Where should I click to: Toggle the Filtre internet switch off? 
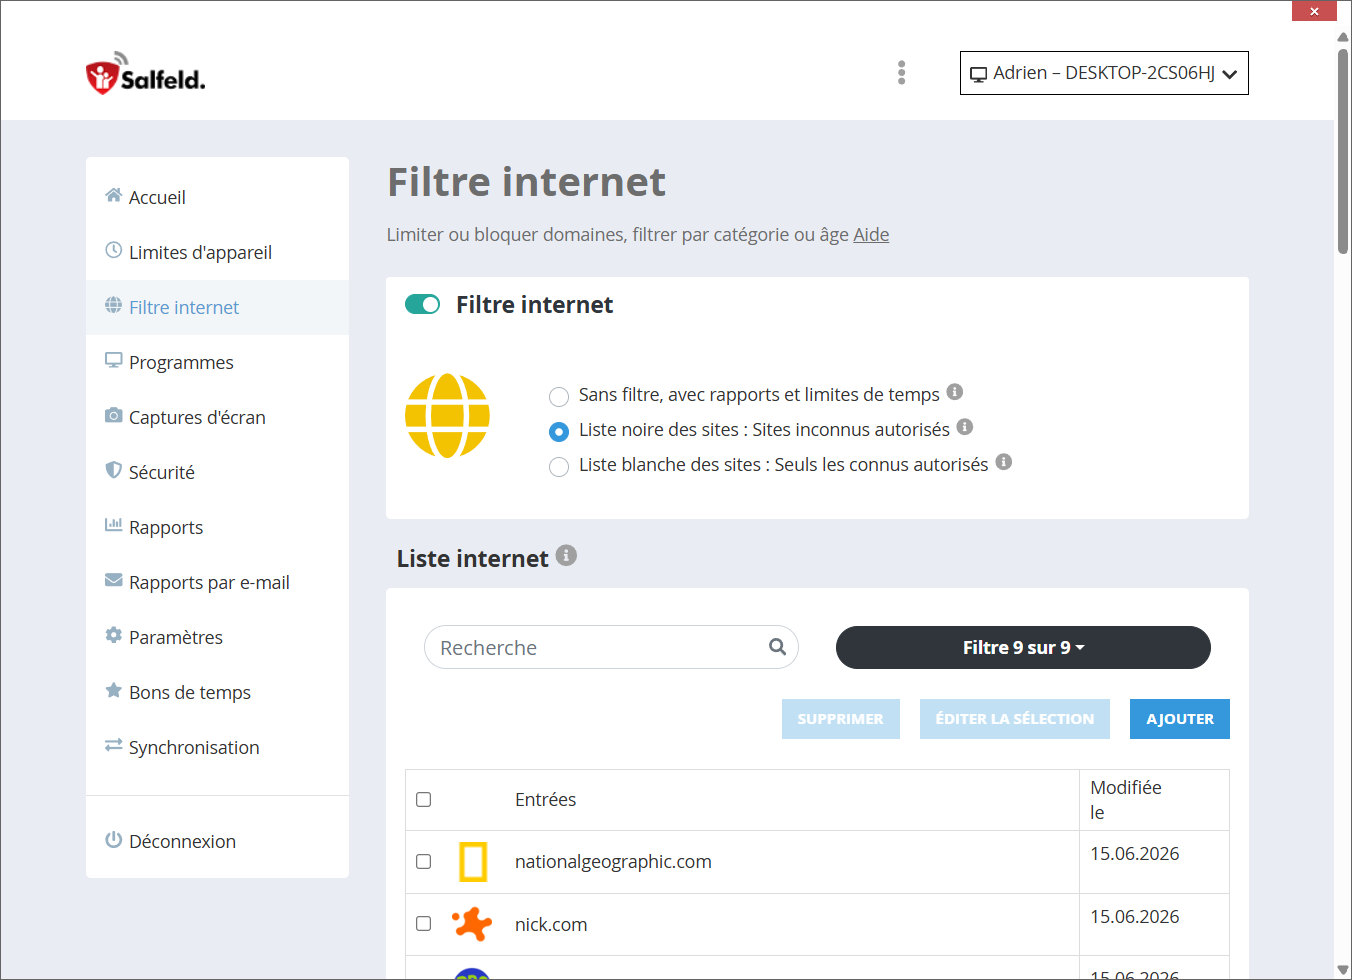click(x=422, y=304)
